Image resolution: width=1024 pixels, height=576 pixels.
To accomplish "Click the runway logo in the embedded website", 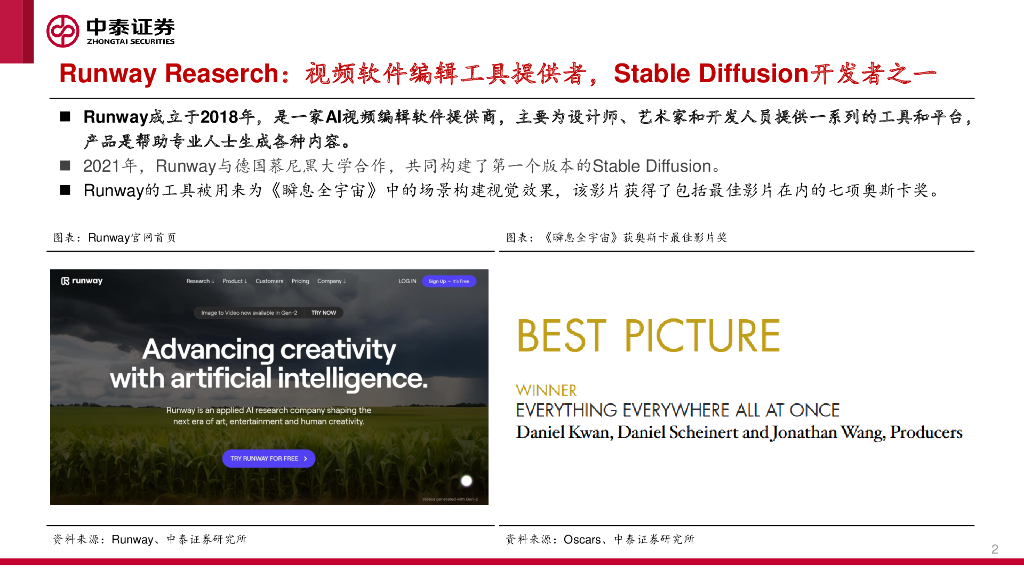I will tap(82, 281).
